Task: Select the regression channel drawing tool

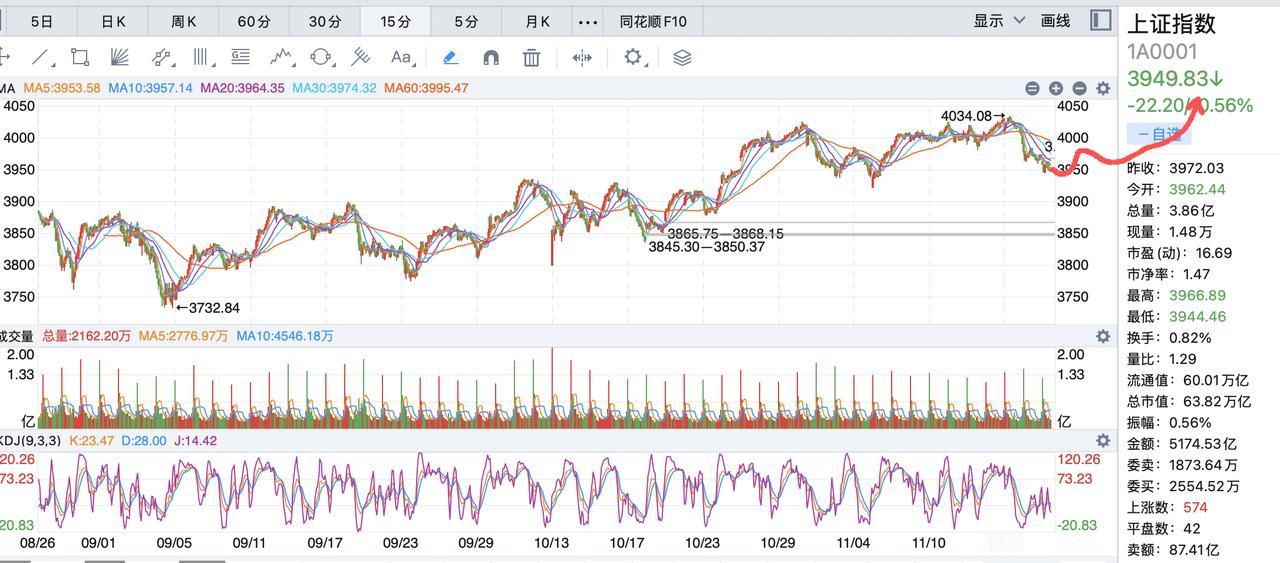Action: click(161, 57)
